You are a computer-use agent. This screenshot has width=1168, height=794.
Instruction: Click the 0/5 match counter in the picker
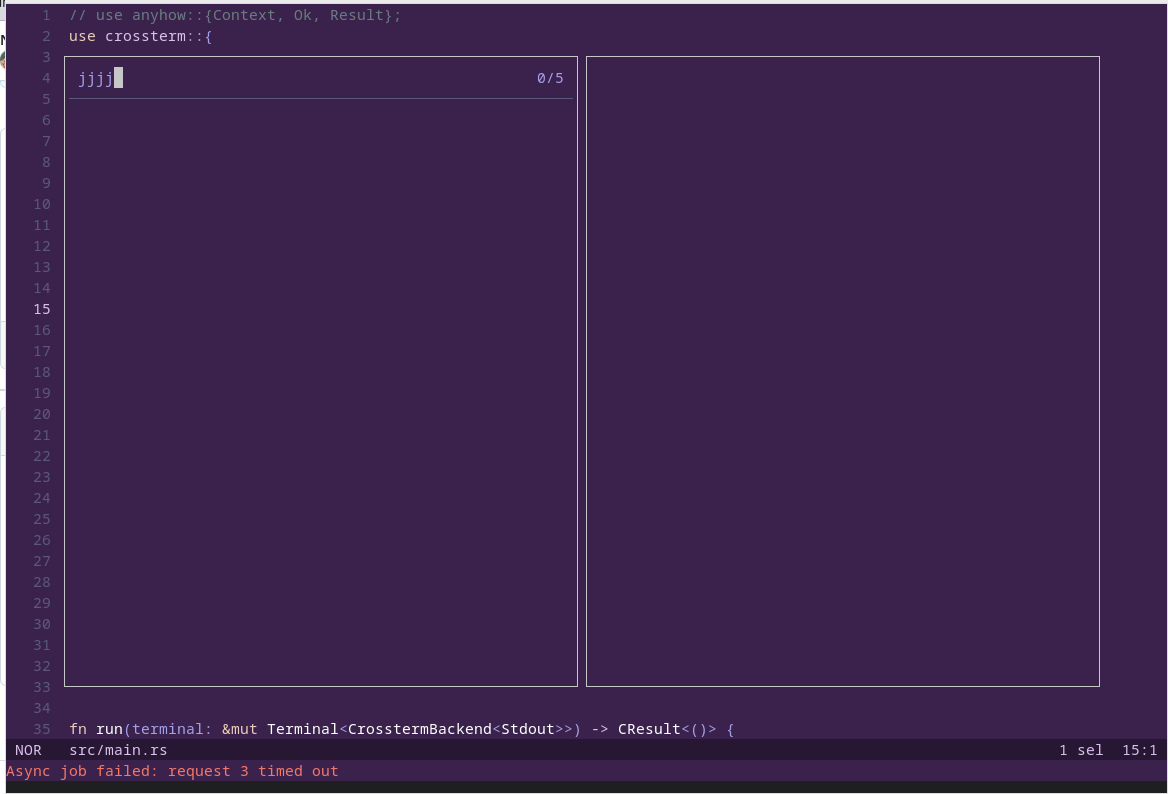pos(549,78)
